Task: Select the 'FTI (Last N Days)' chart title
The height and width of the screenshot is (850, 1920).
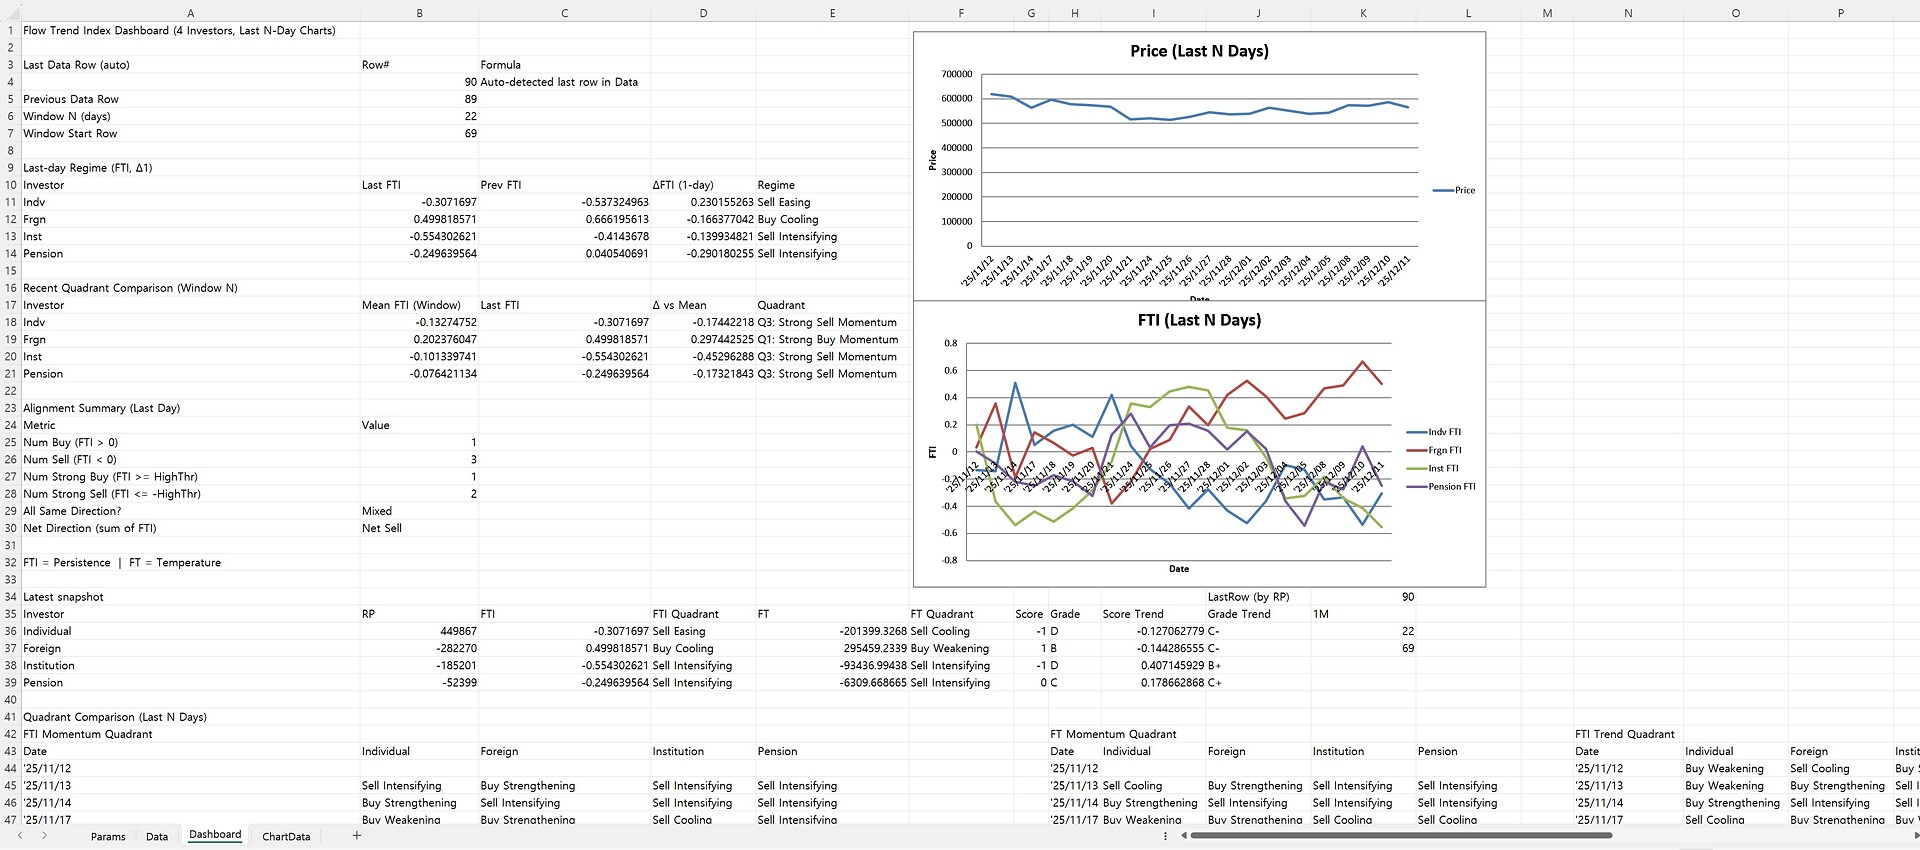Action: point(1199,320)
